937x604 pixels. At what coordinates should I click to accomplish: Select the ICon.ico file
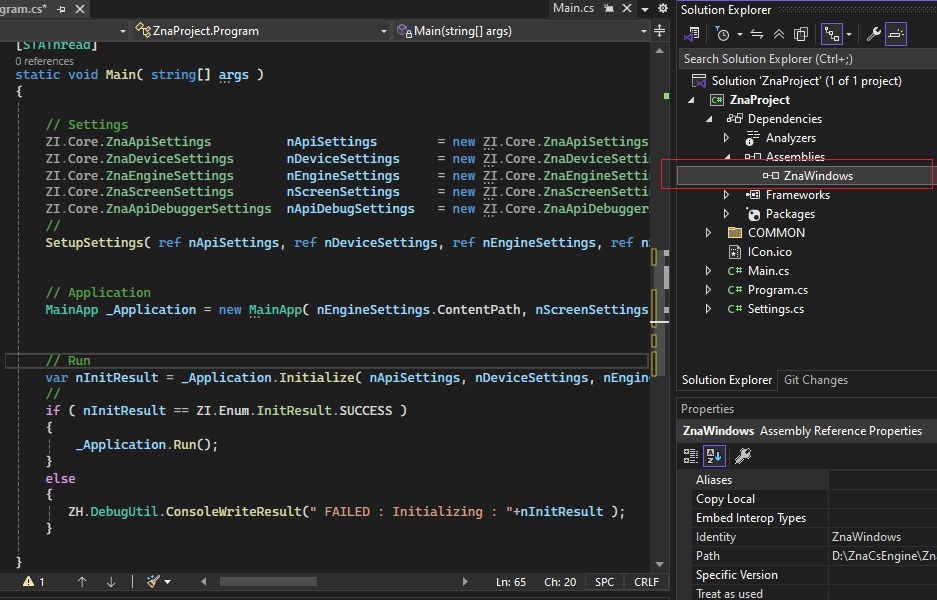(770, 252)
